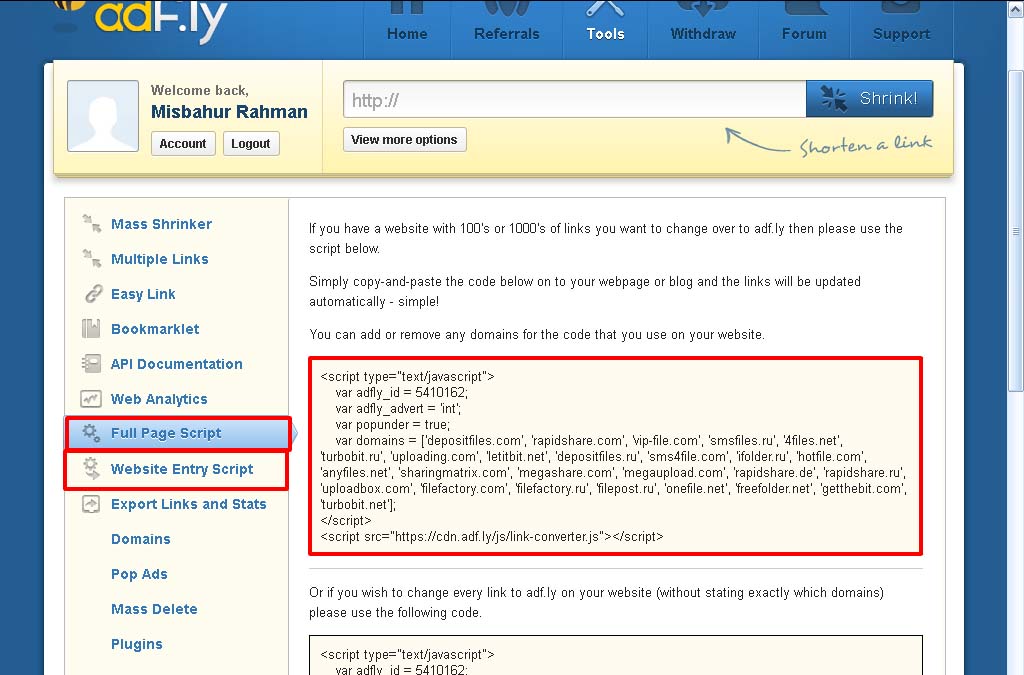Expand View more options

pos(404,140)
